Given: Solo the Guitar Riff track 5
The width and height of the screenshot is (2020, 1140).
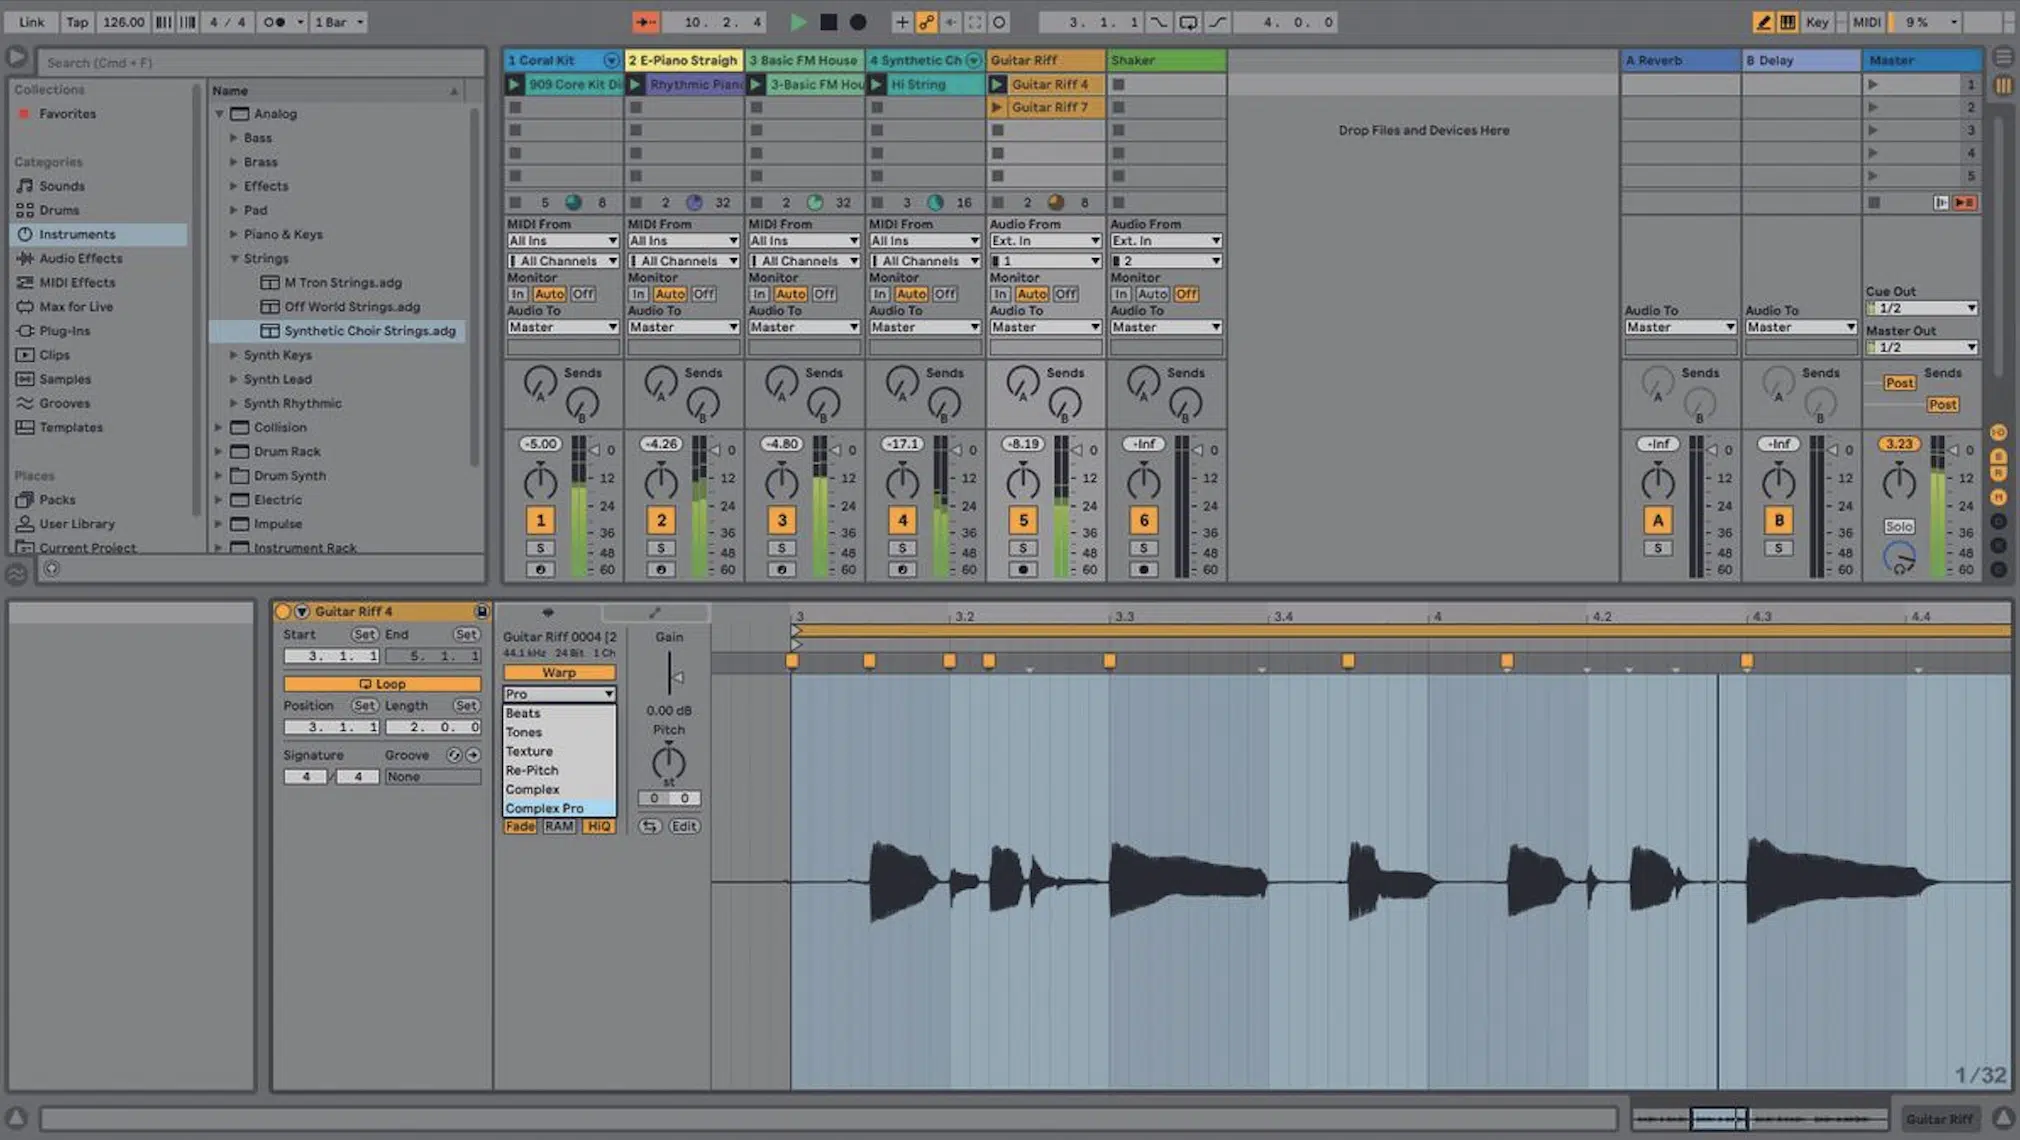Looking at the screenshot, I should [1023, 548].
